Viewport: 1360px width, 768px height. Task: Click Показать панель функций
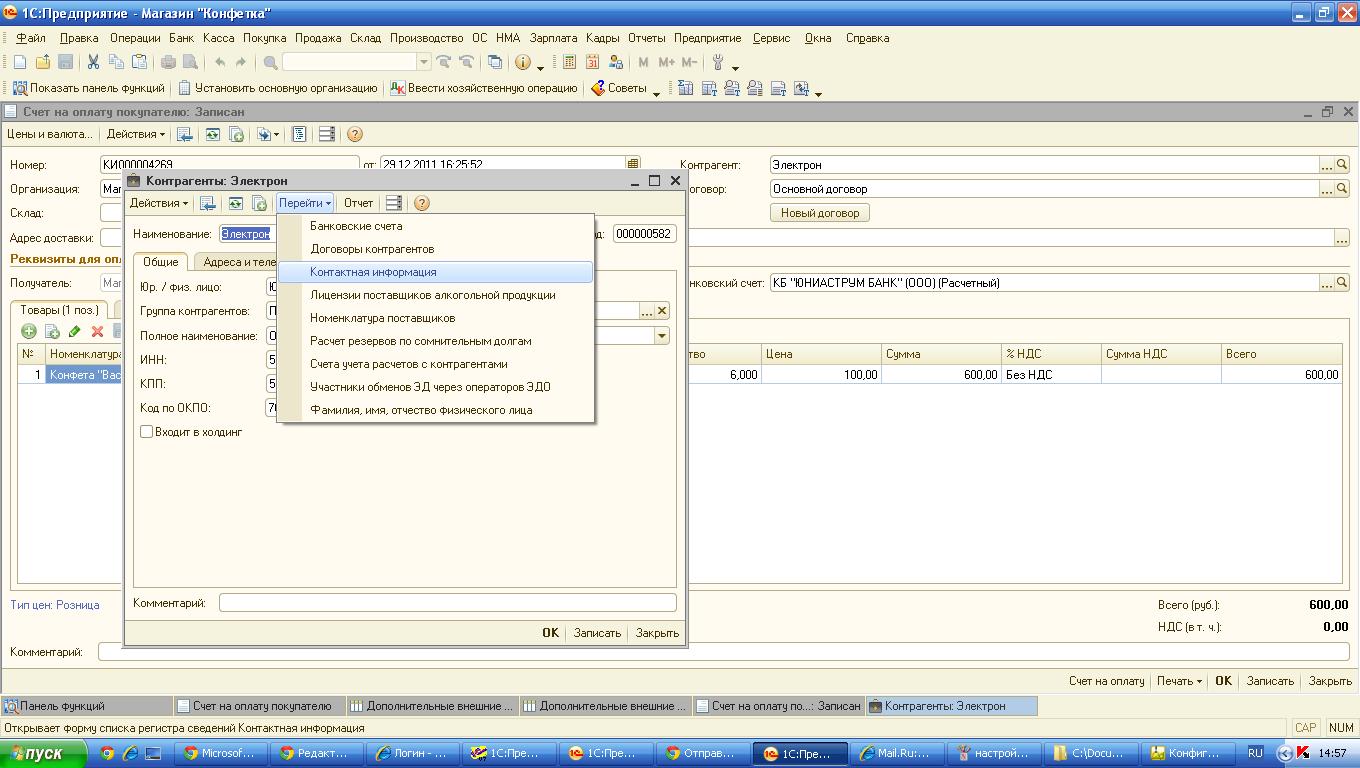(88, 88)
